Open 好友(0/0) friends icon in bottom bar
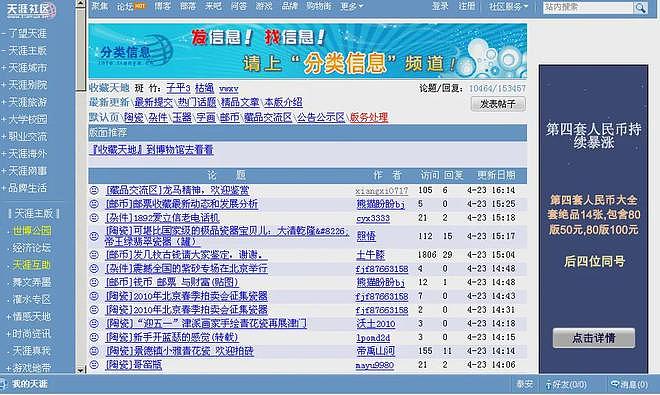Viewport: 660px width, 395px height. point(549,384)
